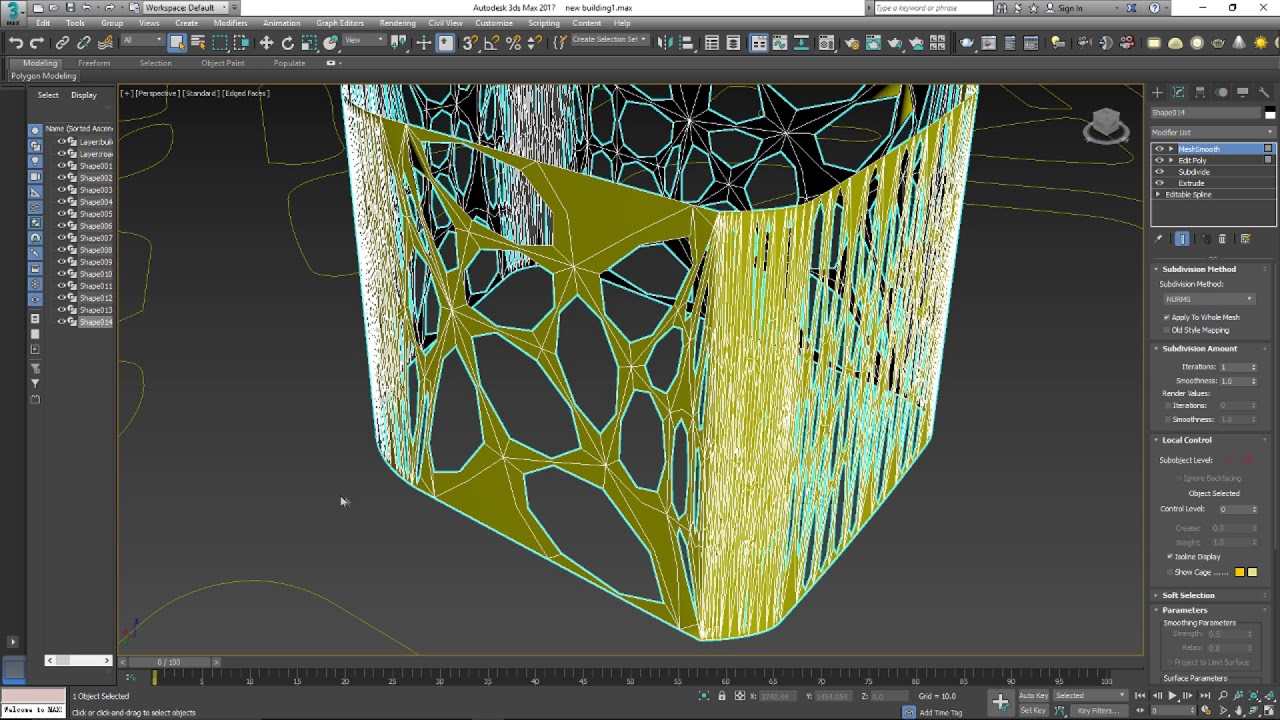The width and height of the screenshot is (1280, 720).
Task: Expand the Editable Spline stack entry
Action: point(1159,195)
